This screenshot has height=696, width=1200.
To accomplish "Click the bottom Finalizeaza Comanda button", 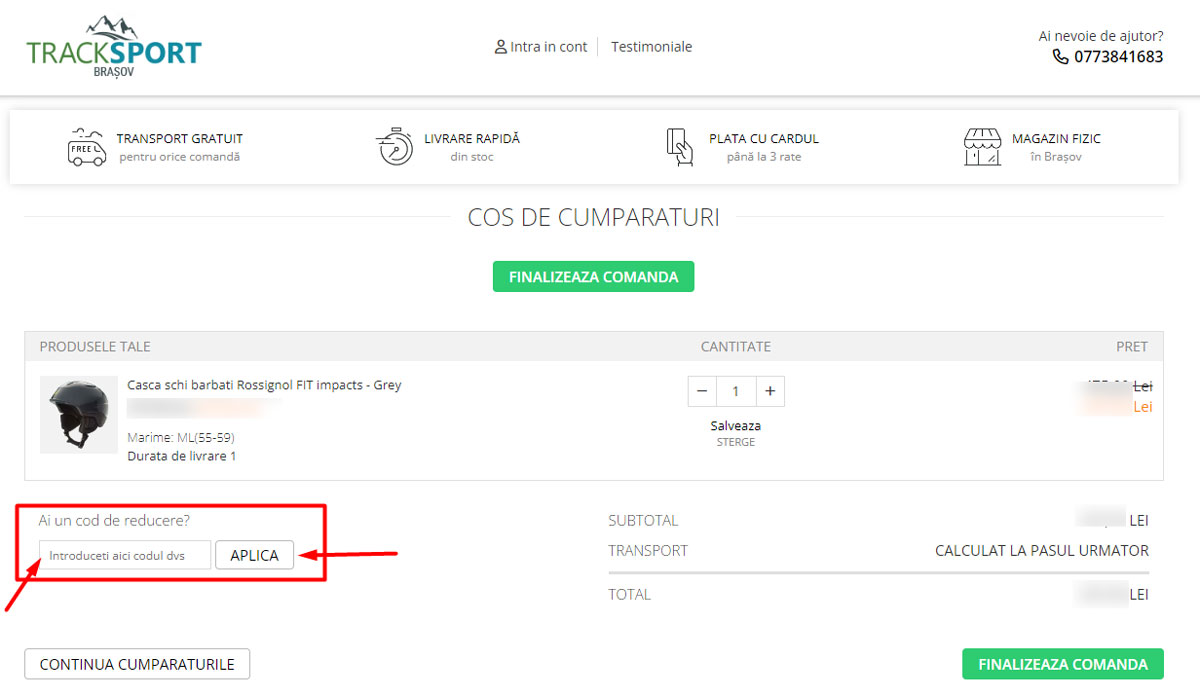I will 1063,664.
